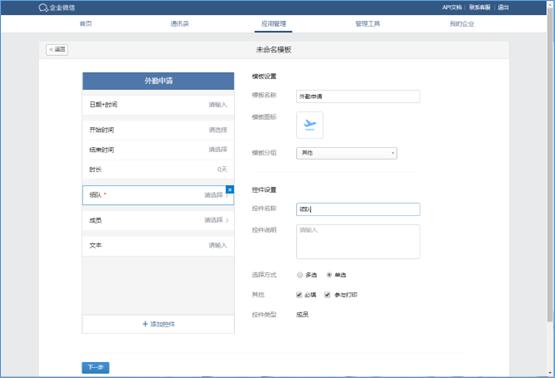Click the 退出 logout link
Viewport: 555px width, 378px height.
(x=503, y=7)
